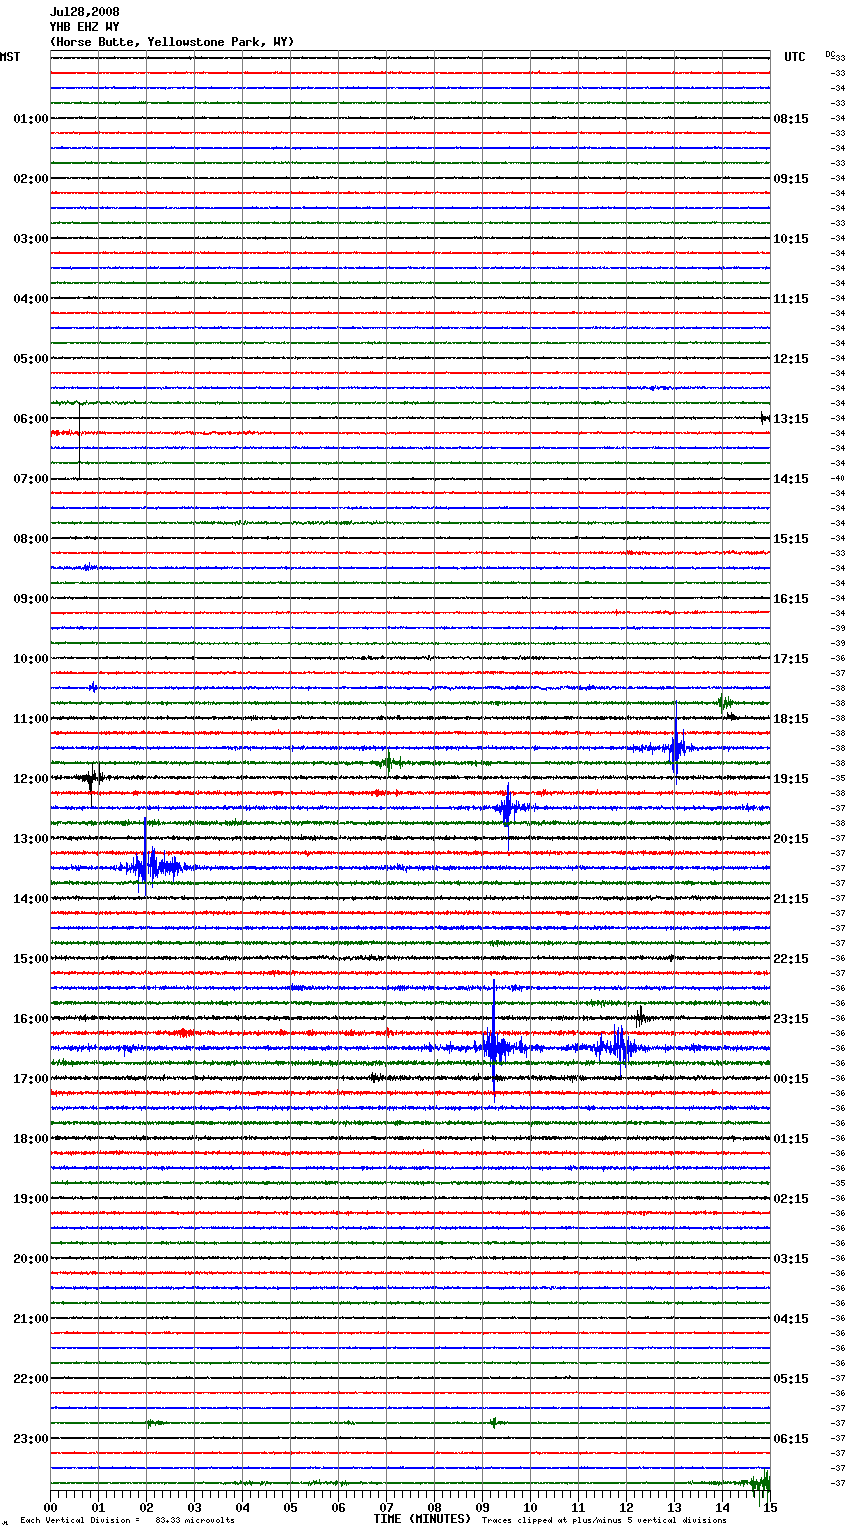Select the 02:00 MST time label

[31, 179]
